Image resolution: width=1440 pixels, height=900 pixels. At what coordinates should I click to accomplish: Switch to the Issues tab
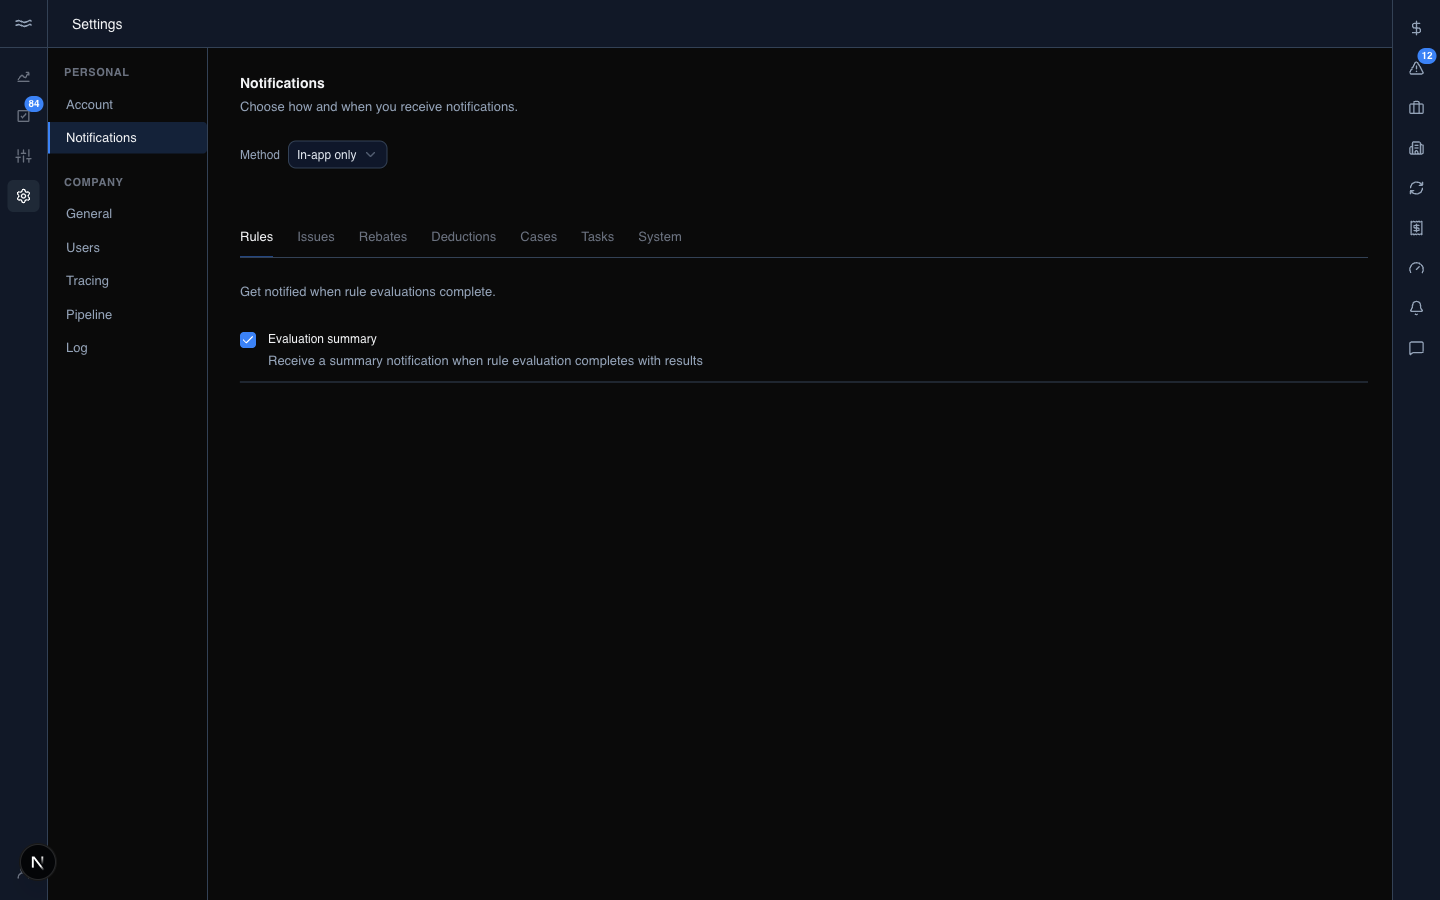pyautogui.click(x=316, y=237)
